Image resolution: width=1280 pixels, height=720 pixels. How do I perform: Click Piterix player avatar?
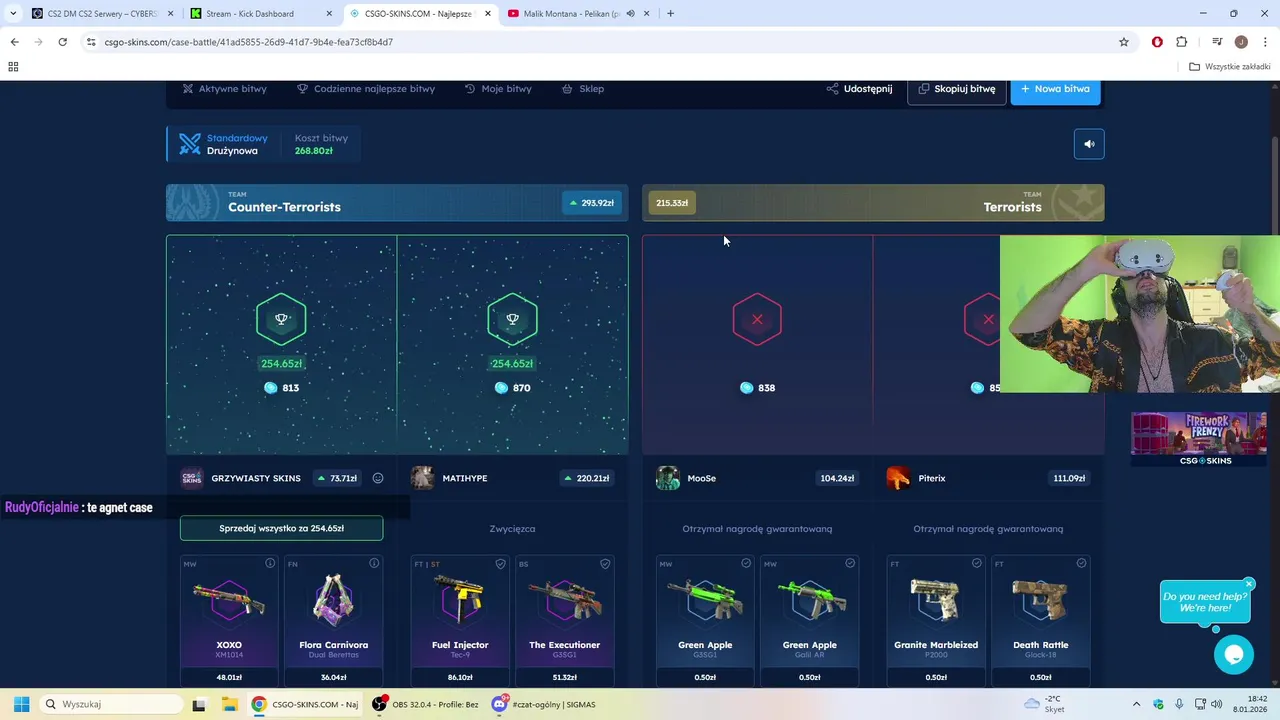click(898, 478)
